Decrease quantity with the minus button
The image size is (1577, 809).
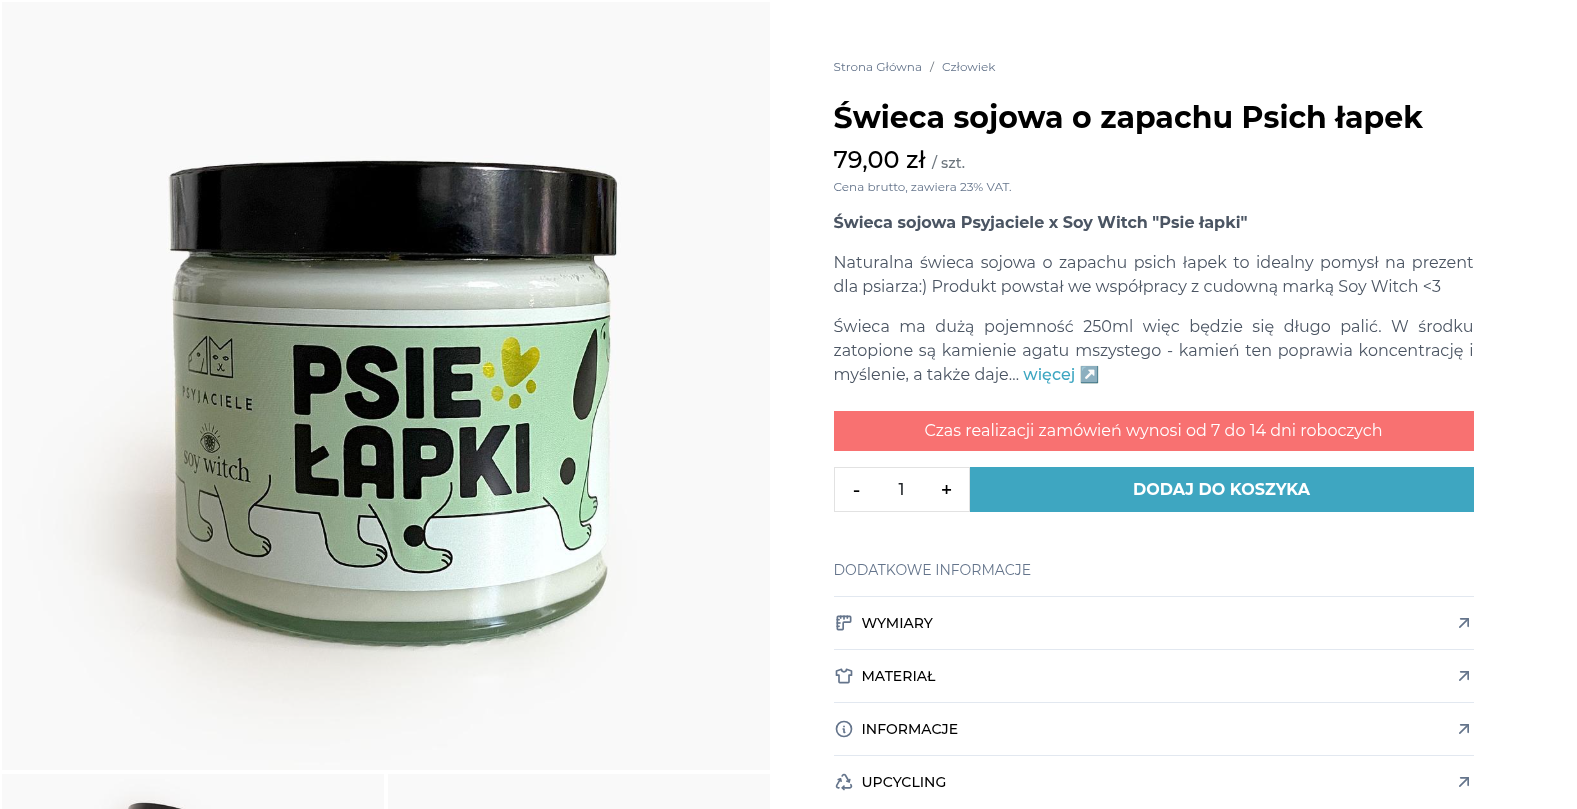tap(856, 490)
